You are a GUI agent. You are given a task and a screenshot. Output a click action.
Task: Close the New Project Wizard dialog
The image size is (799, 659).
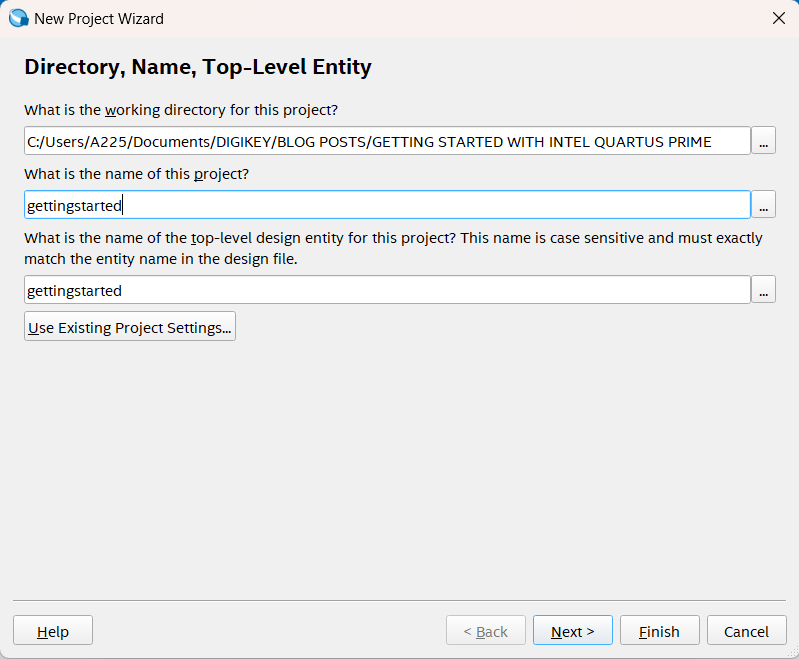coord(779,18)
